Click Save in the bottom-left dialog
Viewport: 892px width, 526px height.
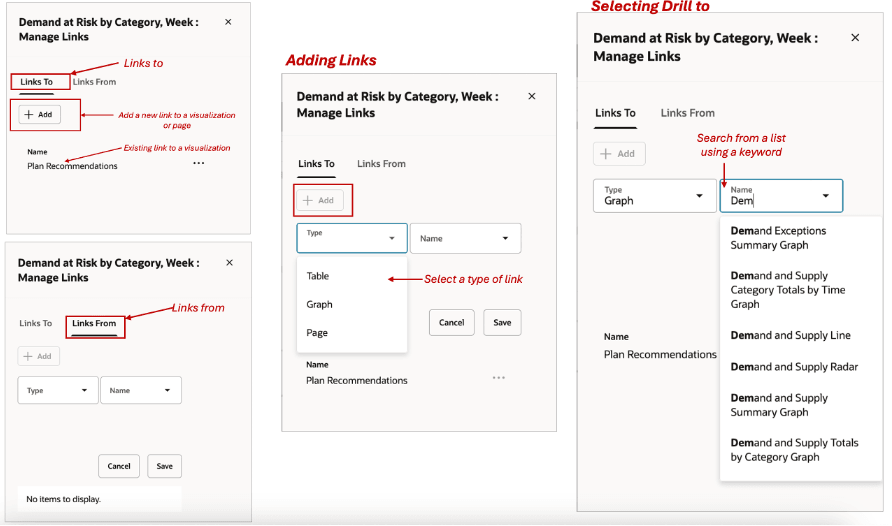(x=164, y=466)
